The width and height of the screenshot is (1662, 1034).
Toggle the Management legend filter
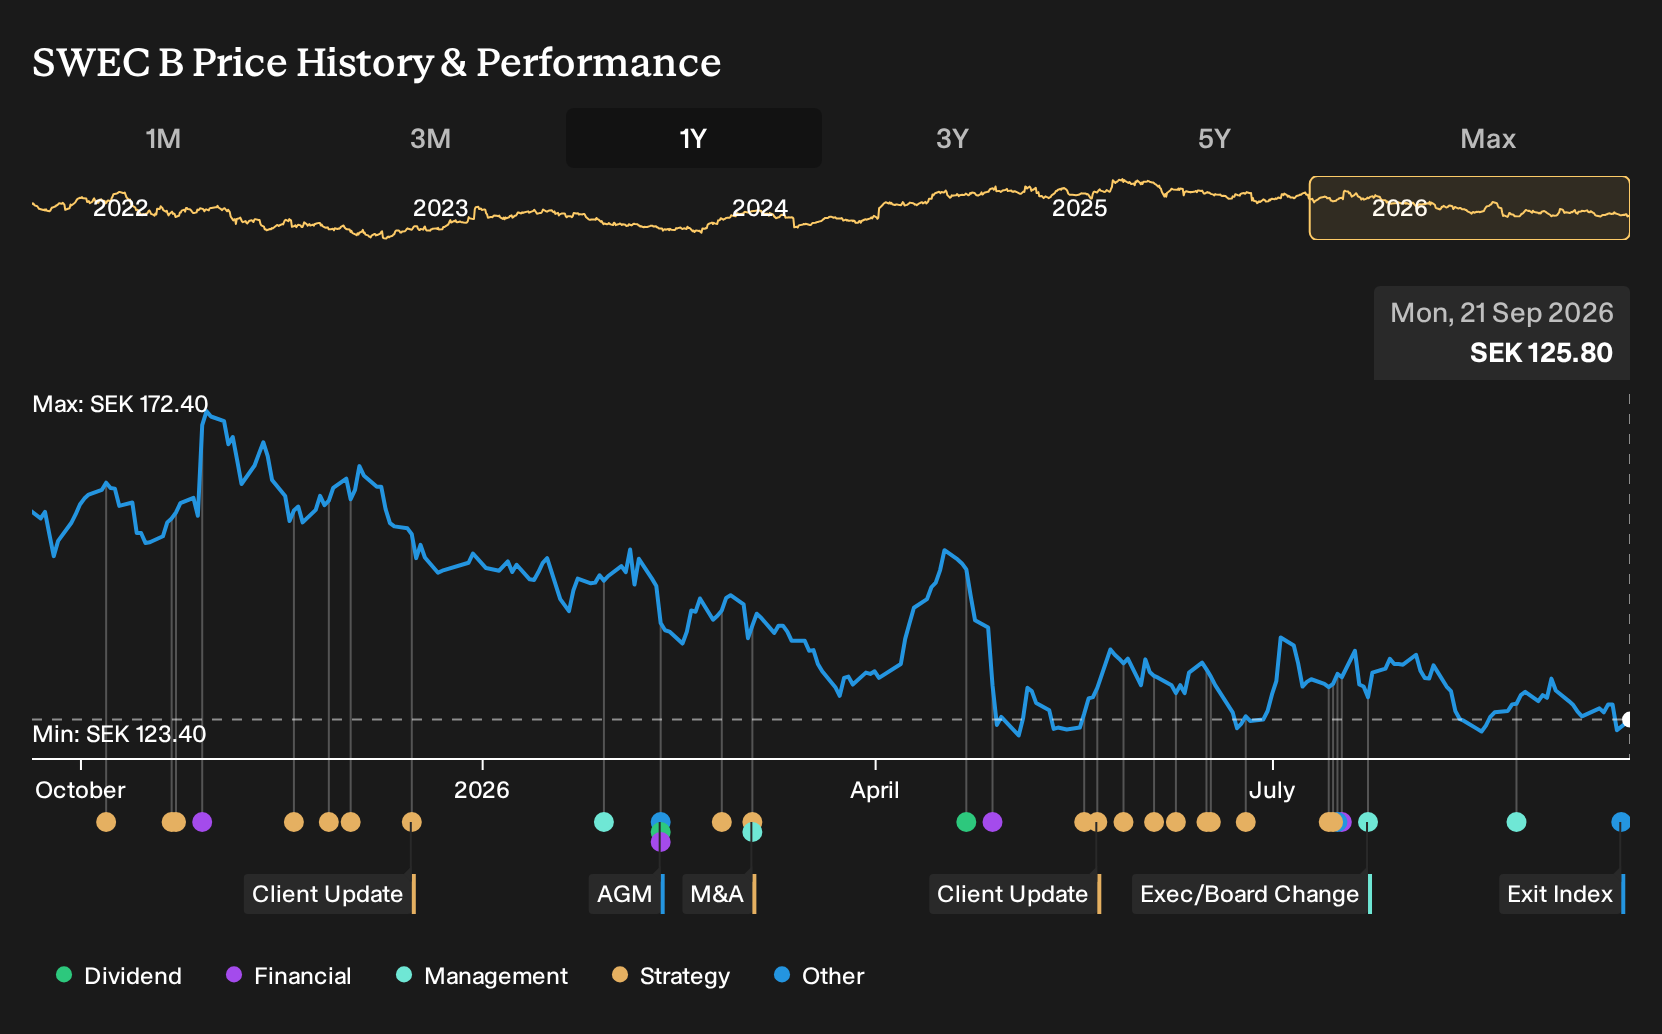point(482,976)
